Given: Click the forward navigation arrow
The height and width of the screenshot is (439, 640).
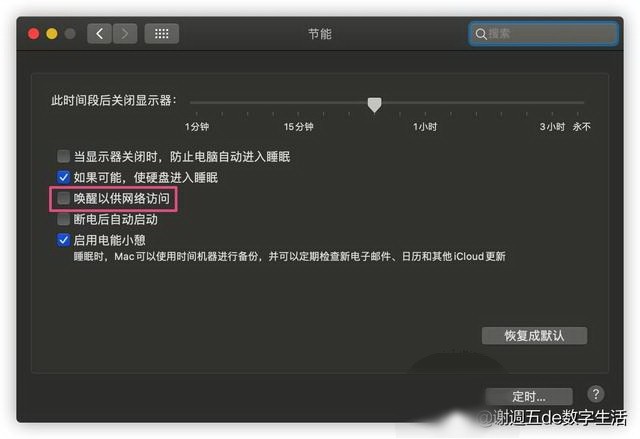Looking at the screenshot, I should pos(125,33).
